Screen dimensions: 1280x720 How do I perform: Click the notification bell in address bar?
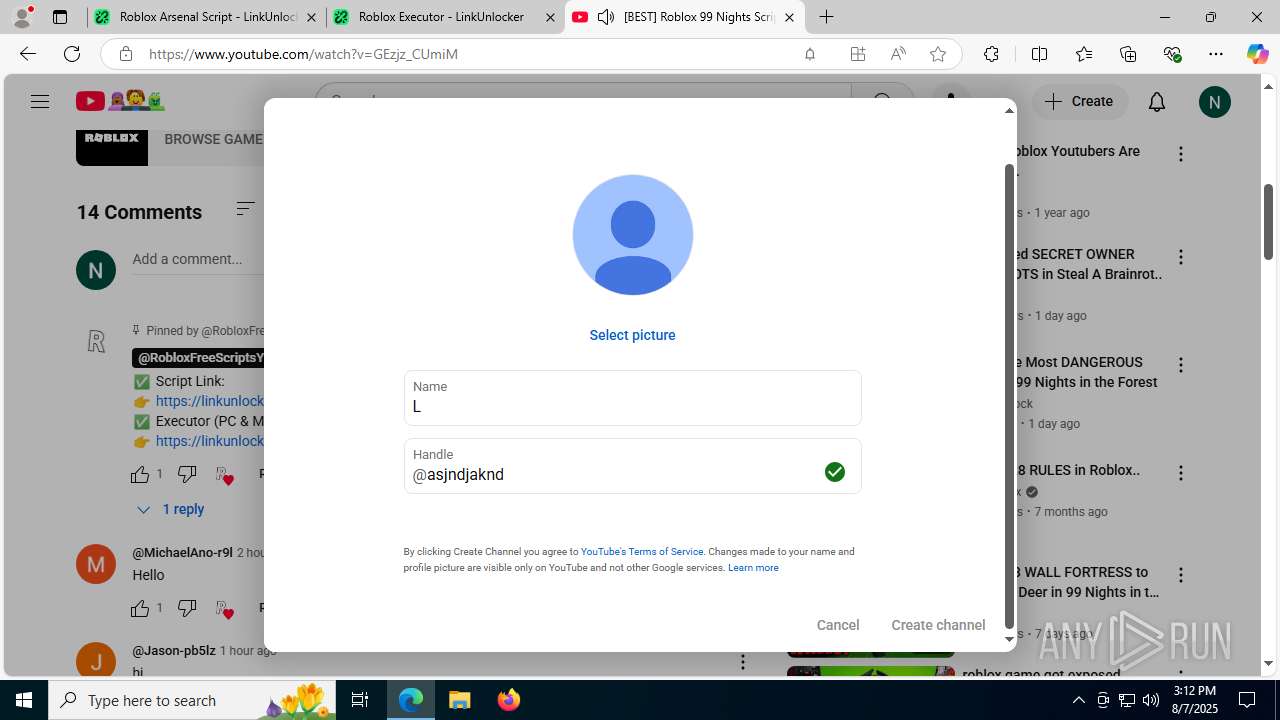pyautogui.click(x=810, y=54)
